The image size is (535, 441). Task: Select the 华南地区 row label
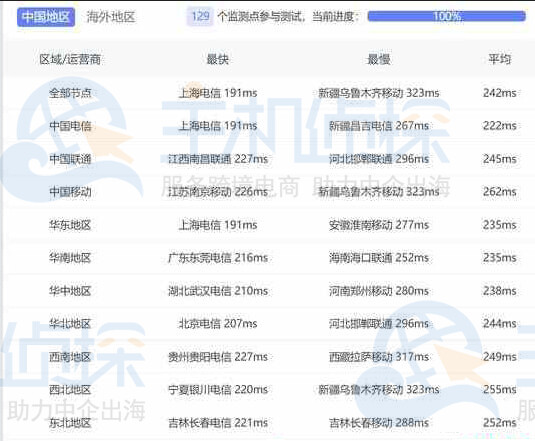pyautogui.click(x=70, y=258)
